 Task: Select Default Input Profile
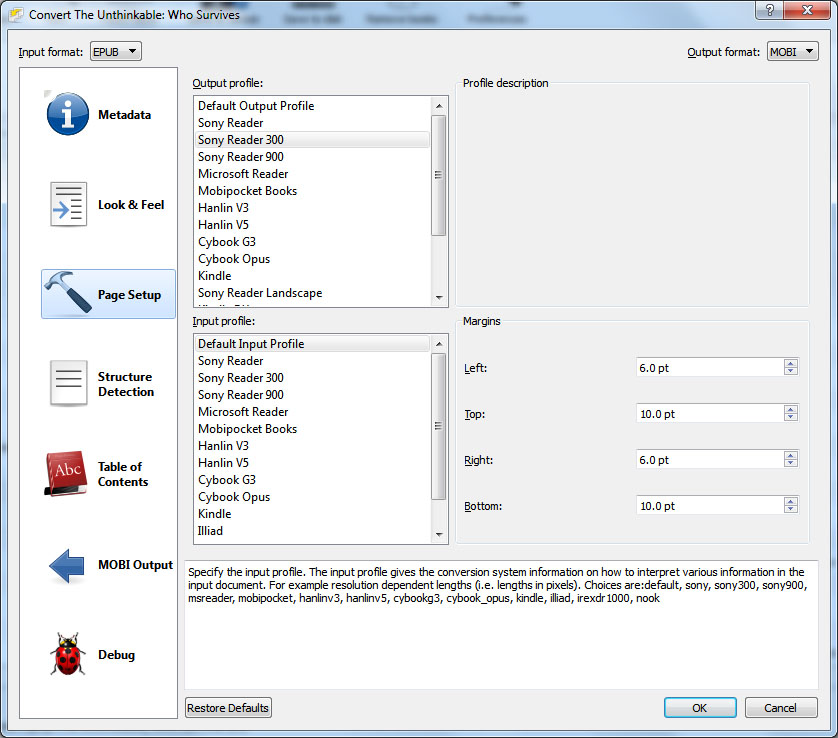pos(312,344)
